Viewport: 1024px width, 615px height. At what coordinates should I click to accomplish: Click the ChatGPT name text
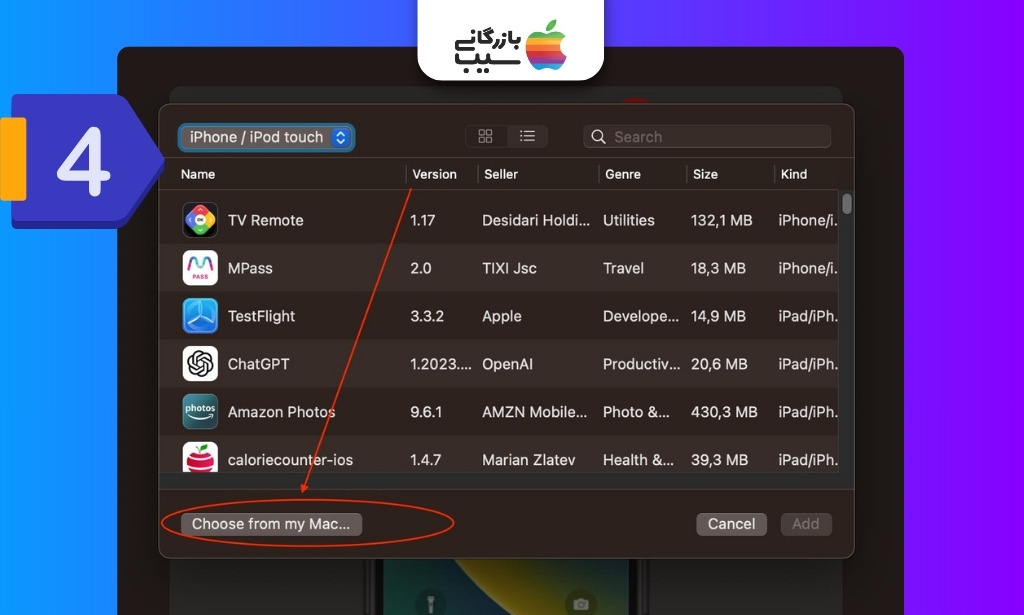tap(259, 364)
